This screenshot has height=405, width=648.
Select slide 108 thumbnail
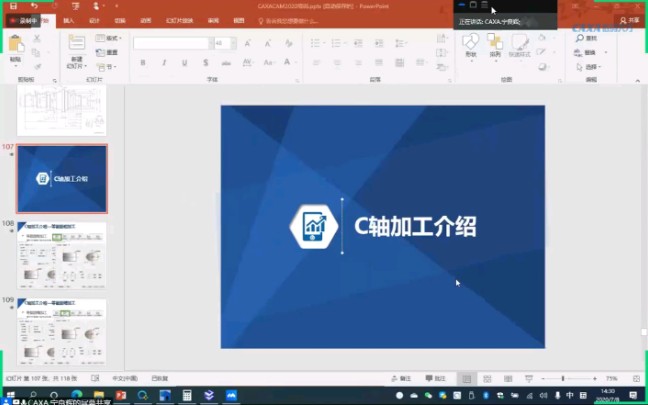pyautogui.click(x=62, y=255)
